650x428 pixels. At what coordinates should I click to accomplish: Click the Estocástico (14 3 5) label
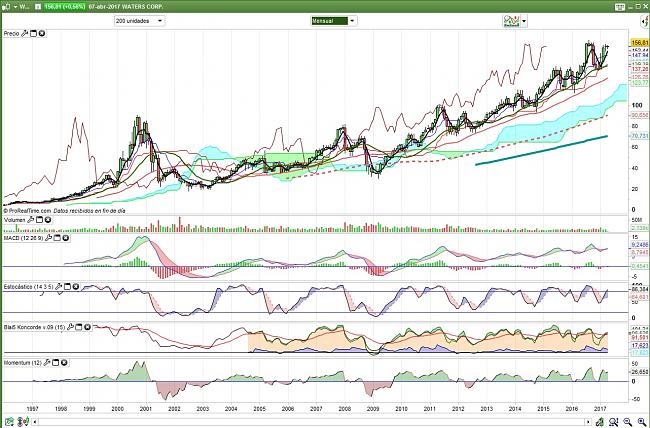tap(28, 287)
